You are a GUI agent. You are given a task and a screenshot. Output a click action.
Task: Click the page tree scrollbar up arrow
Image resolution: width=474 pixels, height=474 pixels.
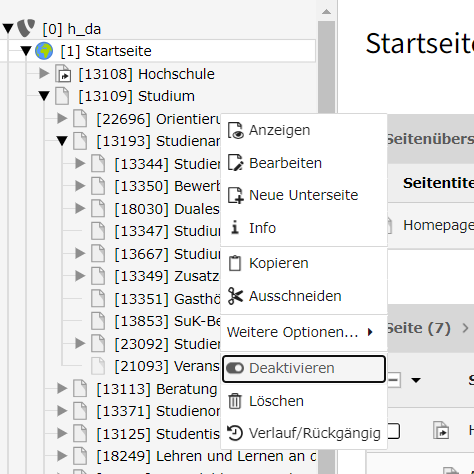[x=326, y=12]
